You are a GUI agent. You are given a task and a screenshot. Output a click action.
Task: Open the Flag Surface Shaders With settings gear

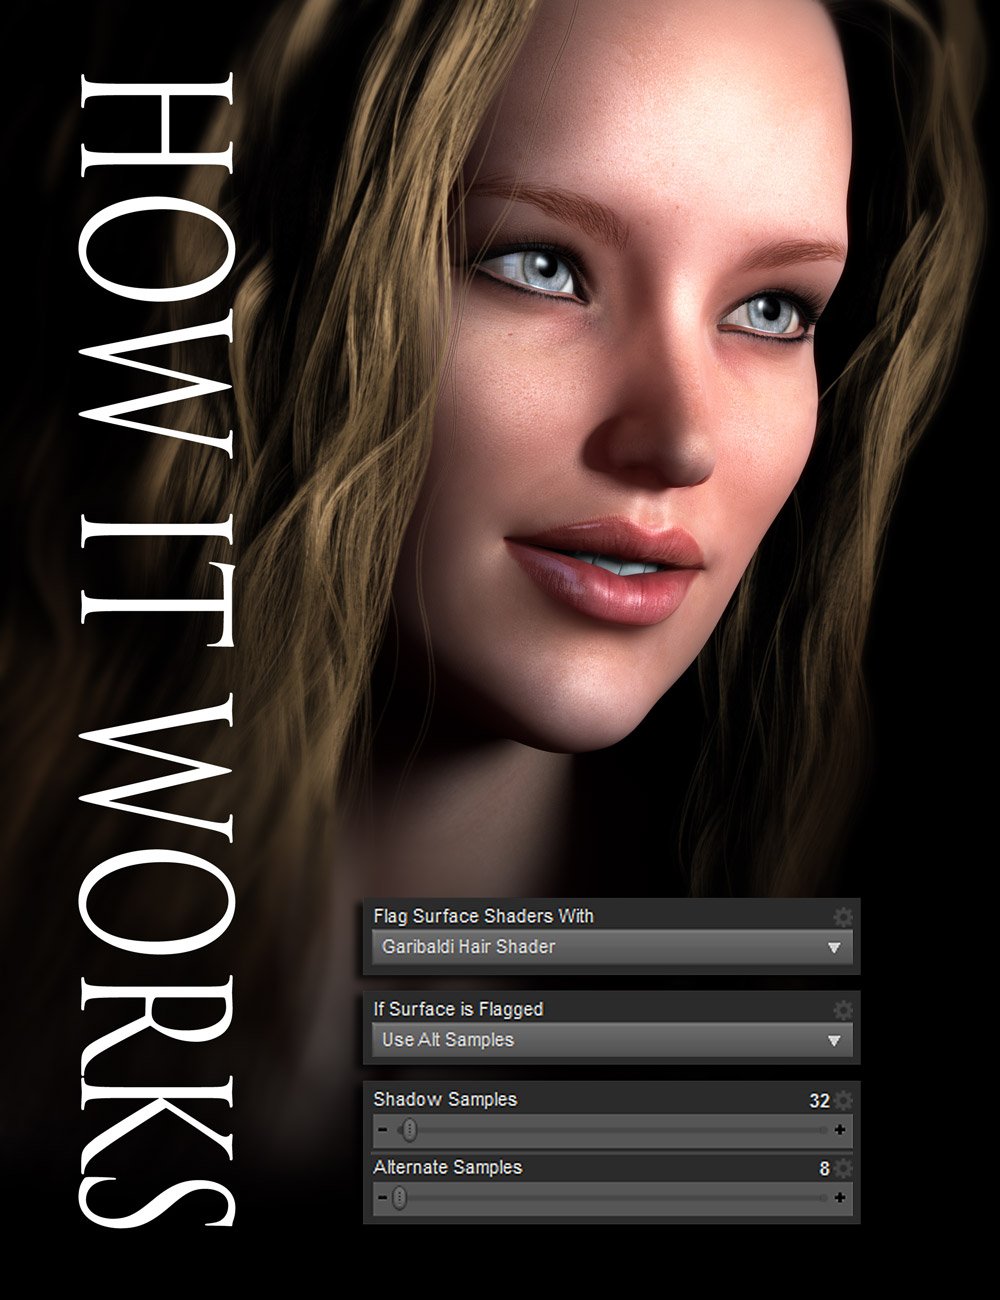click(843, 914)
